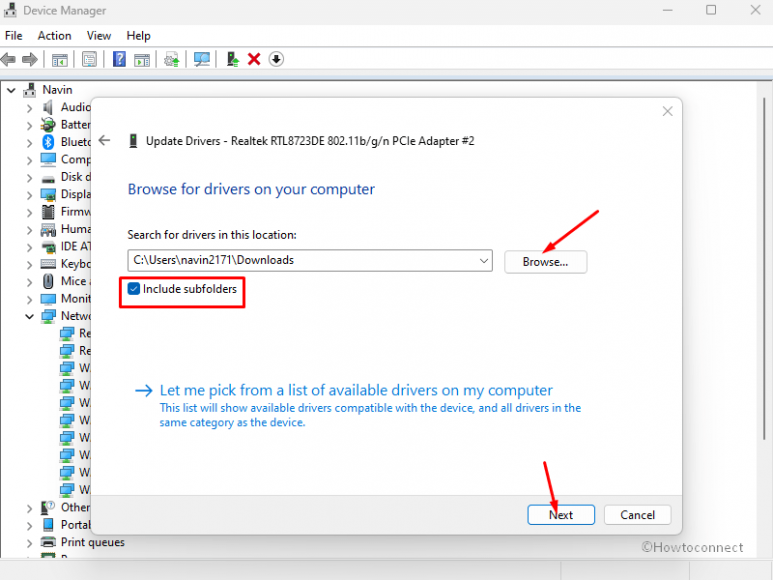Expand the Batteries category

coord(29,125)
